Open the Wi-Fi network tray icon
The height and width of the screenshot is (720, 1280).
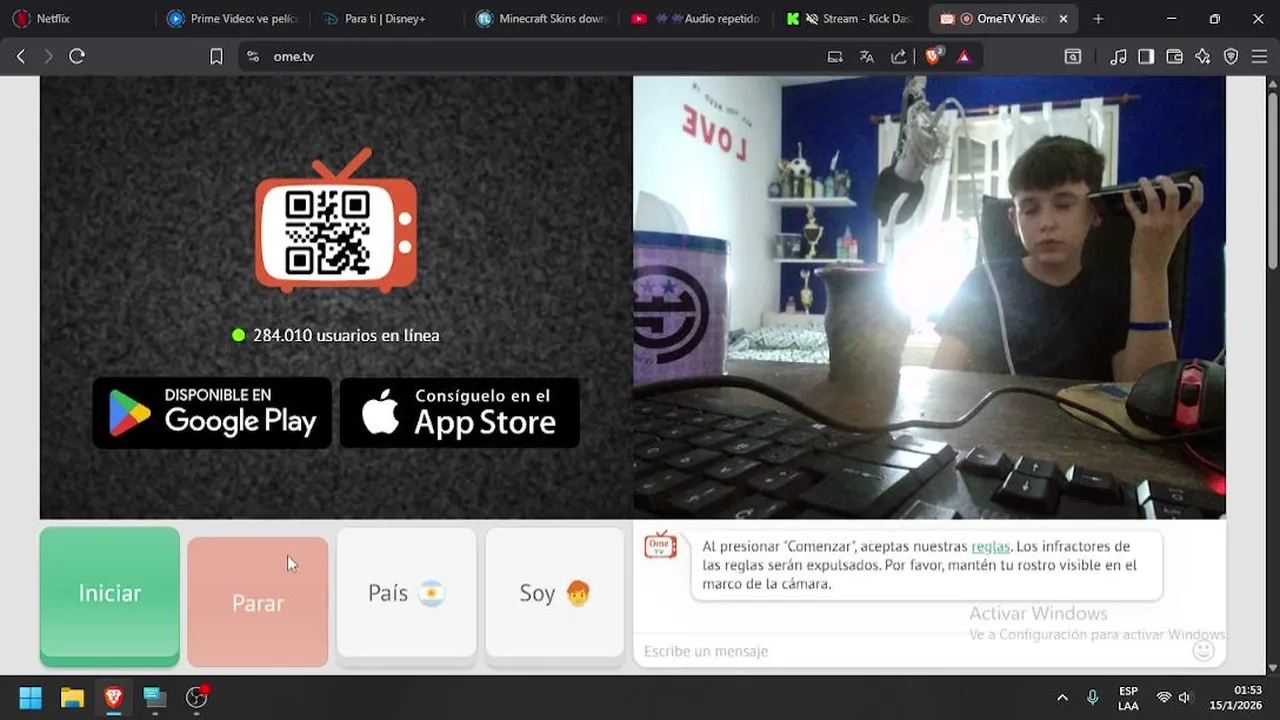click(x=1163, y=698)
